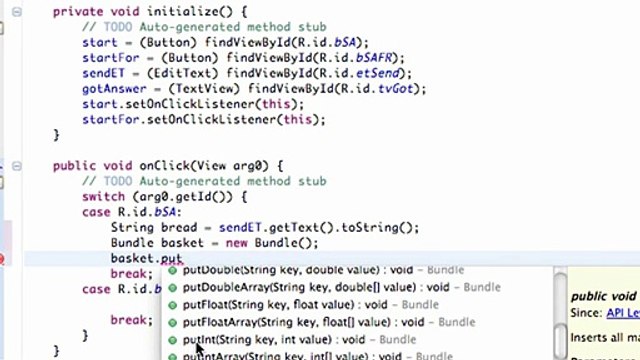Screen dimensions: 640x360
Task: Click green method icon beside putFloatArray
Action: pos(173,323)
